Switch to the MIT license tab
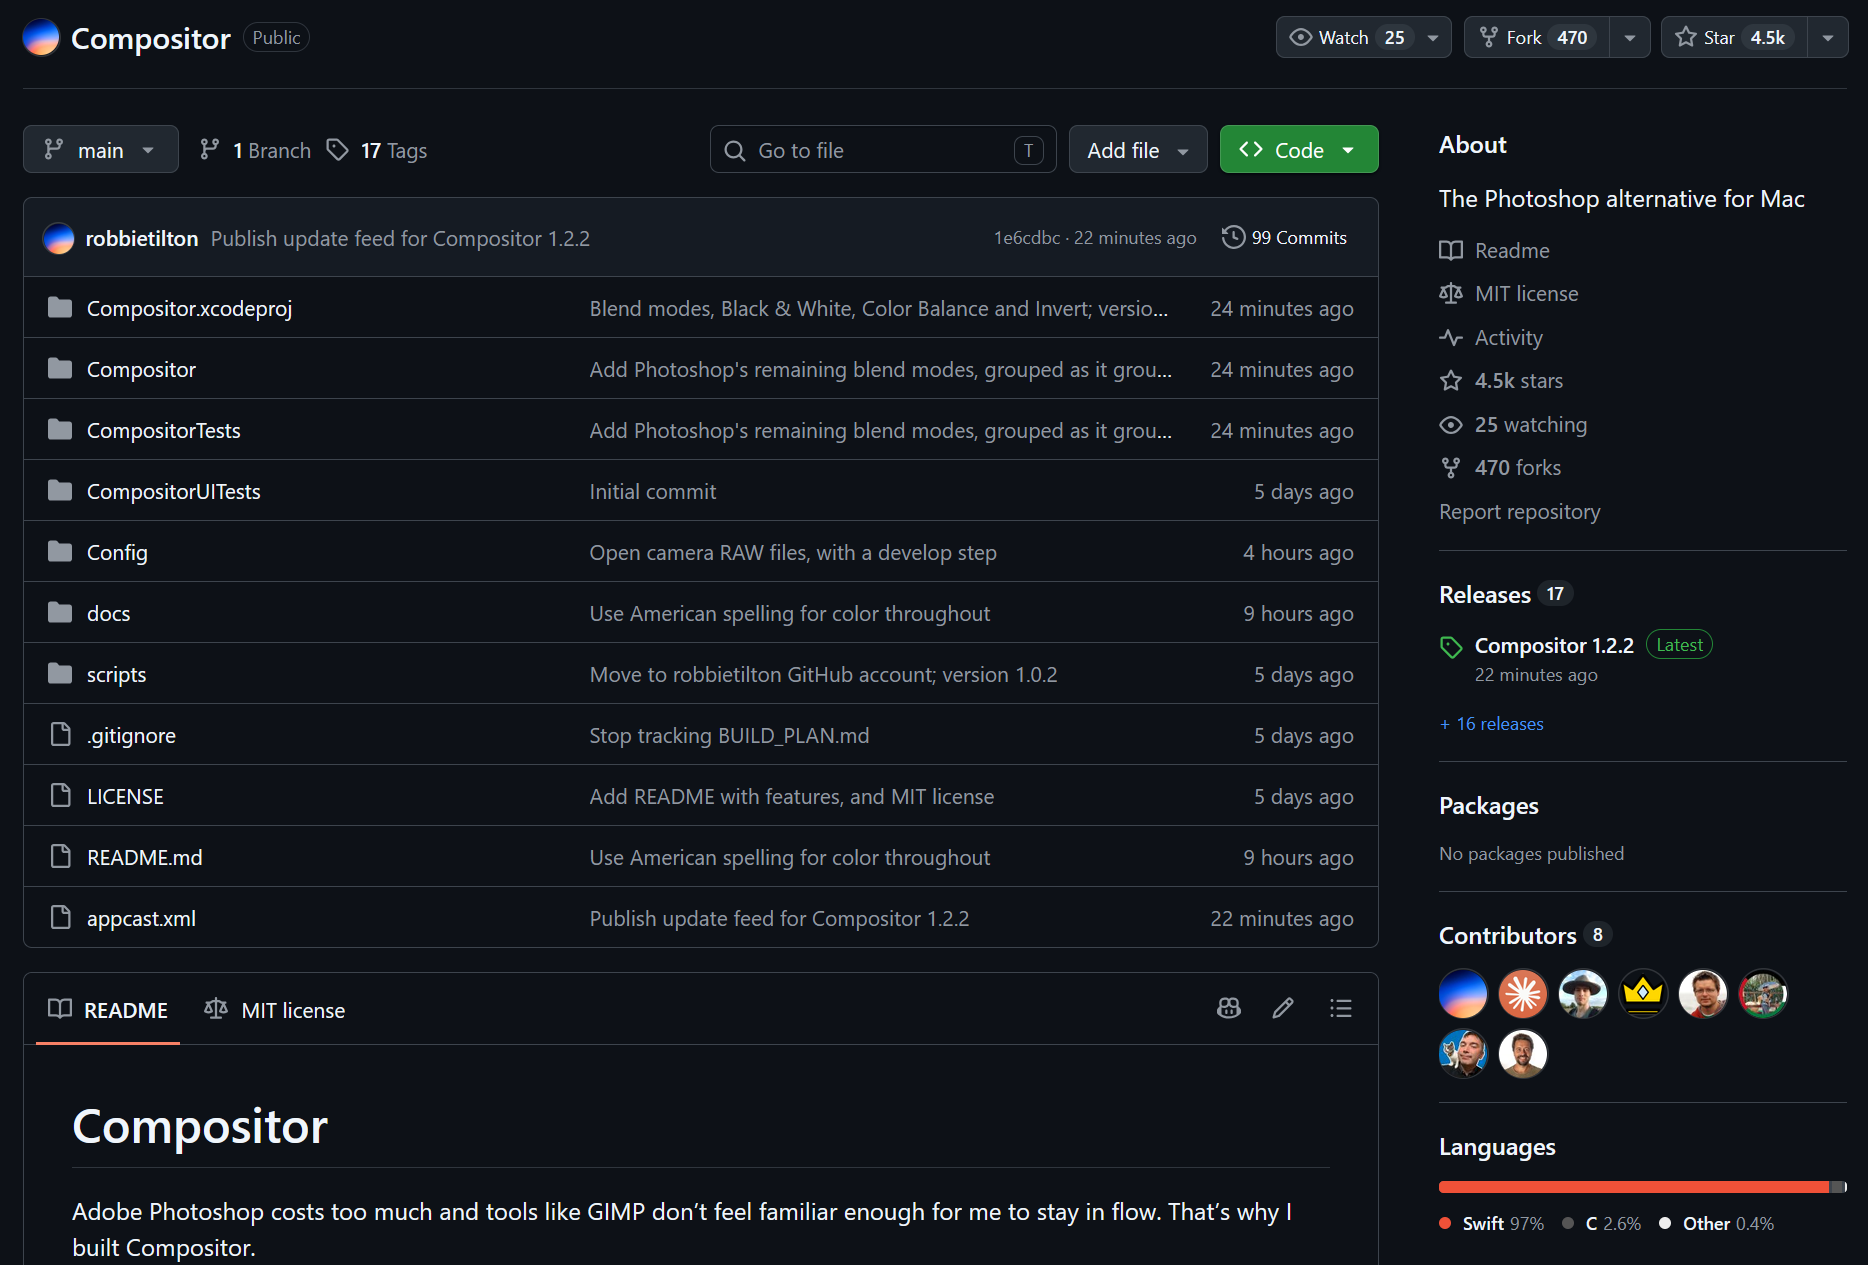Screen dimensions: 1868x1265 (275, 1010)
